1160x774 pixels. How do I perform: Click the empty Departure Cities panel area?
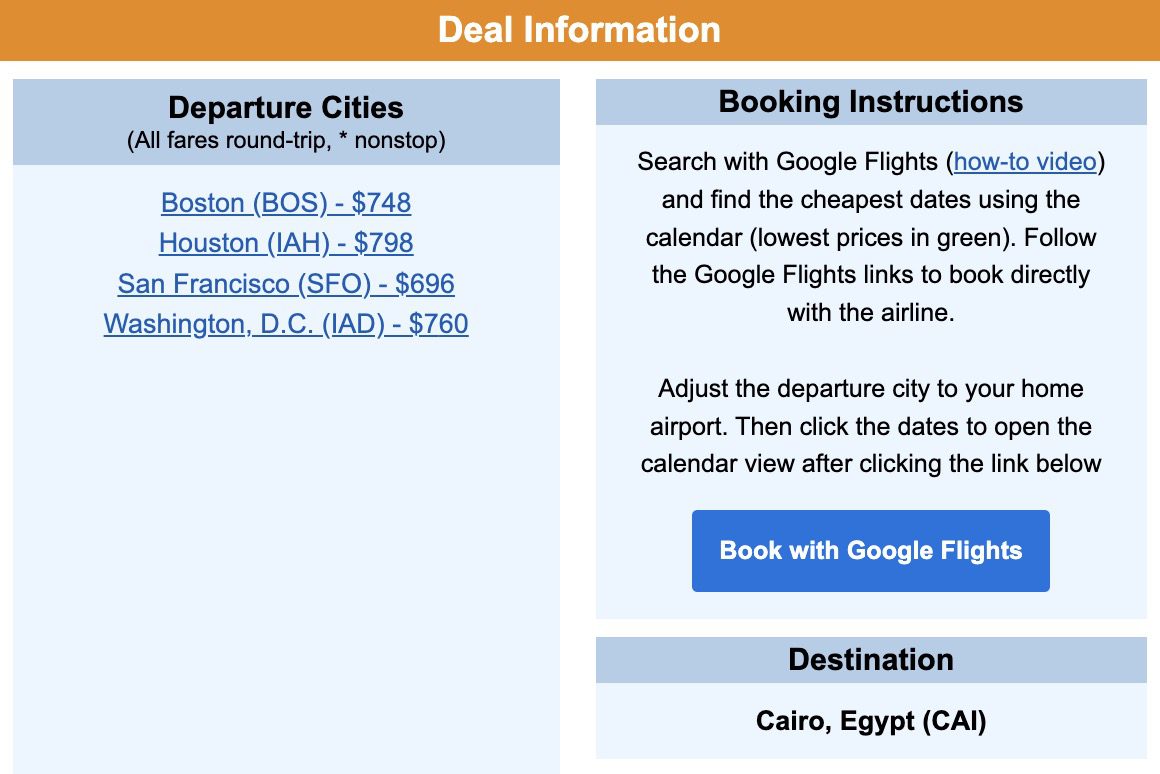pos(285,500)
